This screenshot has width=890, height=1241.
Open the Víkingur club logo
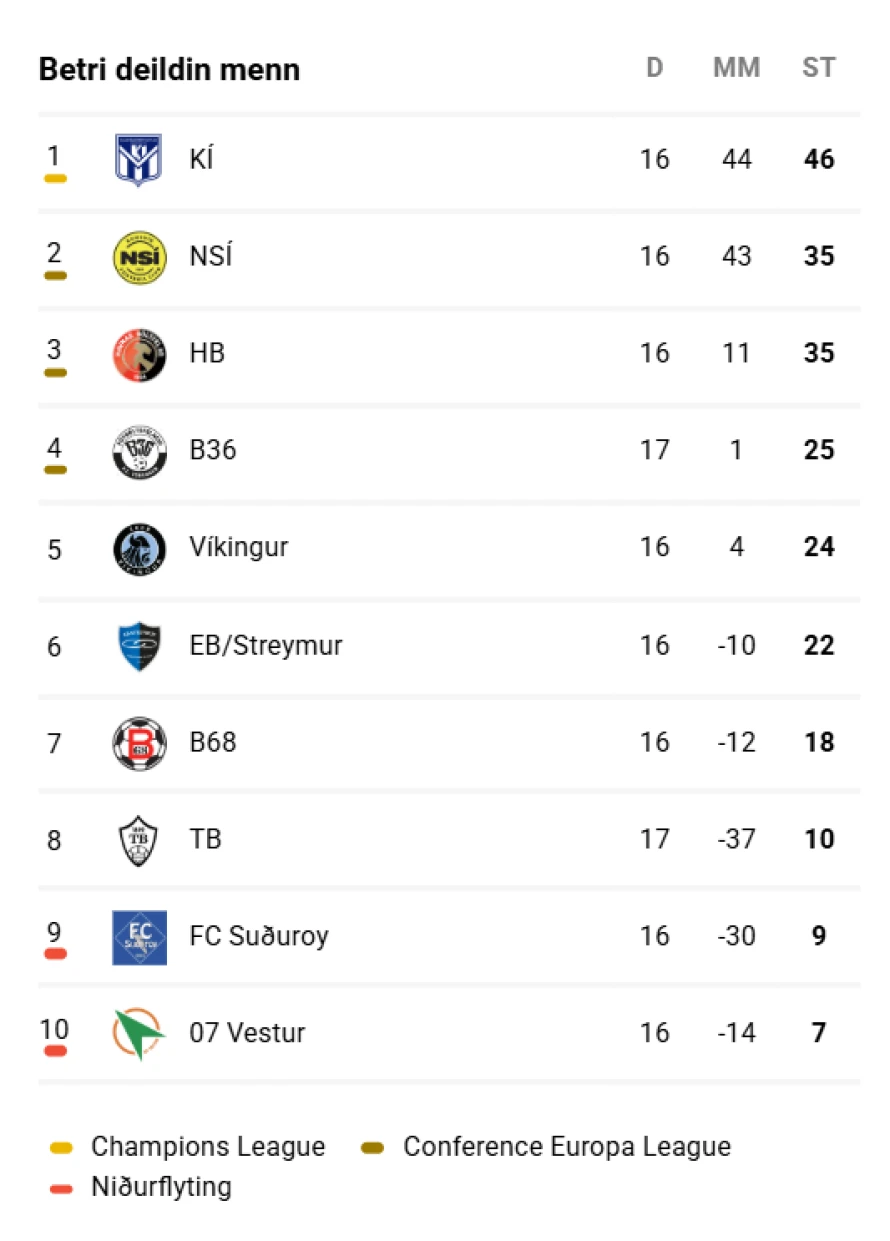[x=139, y=548]
